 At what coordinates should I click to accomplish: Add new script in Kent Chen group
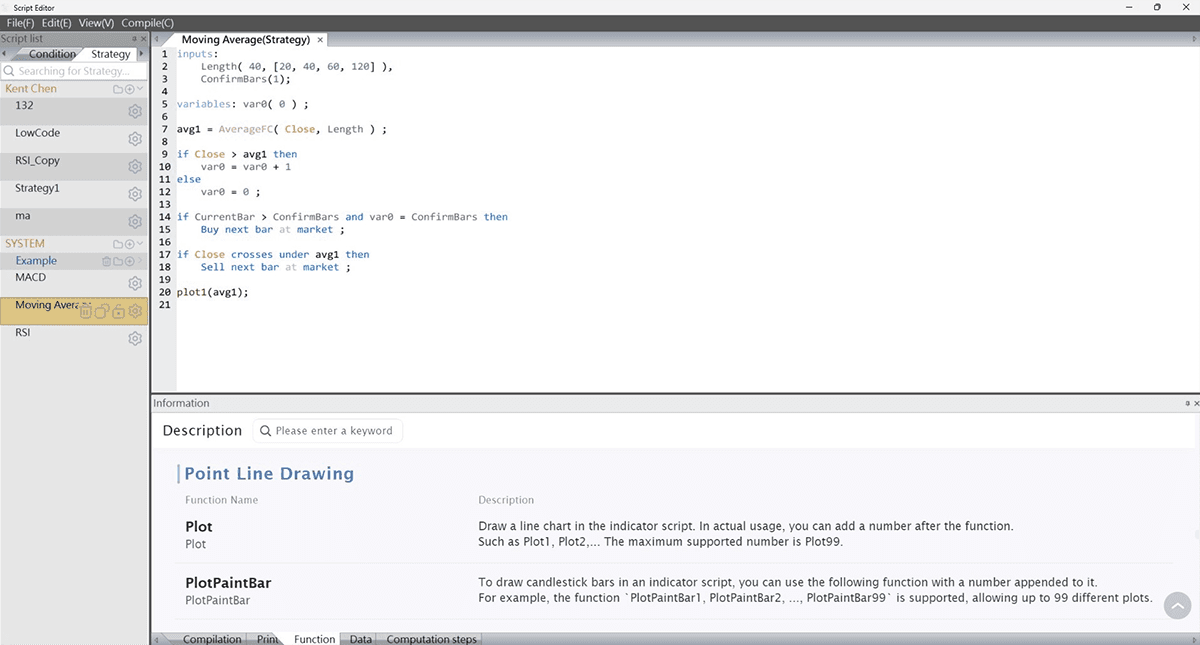pyautogui.click(x=129, y=89)
